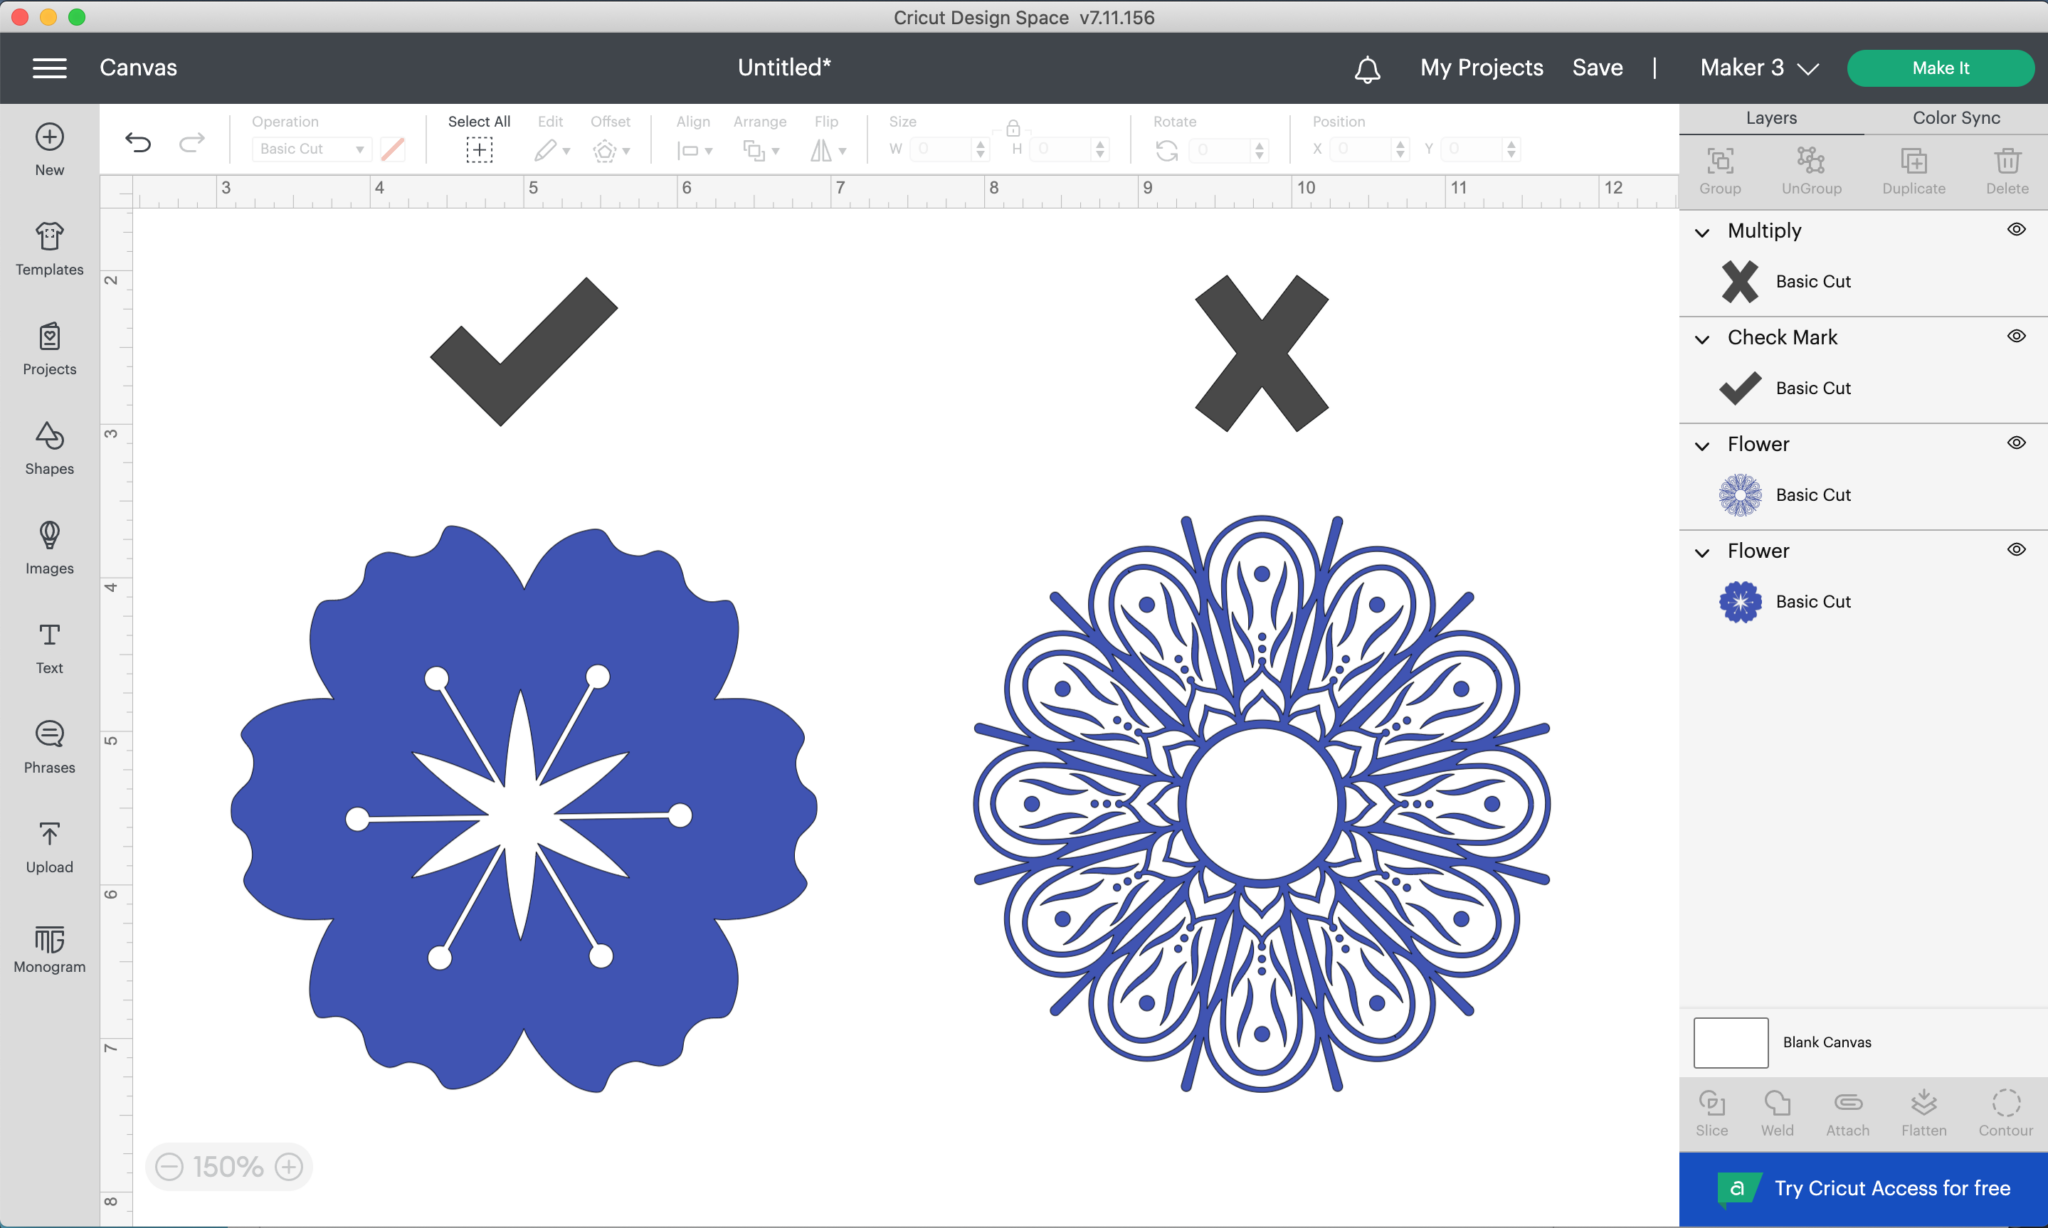Open the Shapes panel
Image resolution: width=2048 pixels, height=1228 pixels.
pos(49,447)
